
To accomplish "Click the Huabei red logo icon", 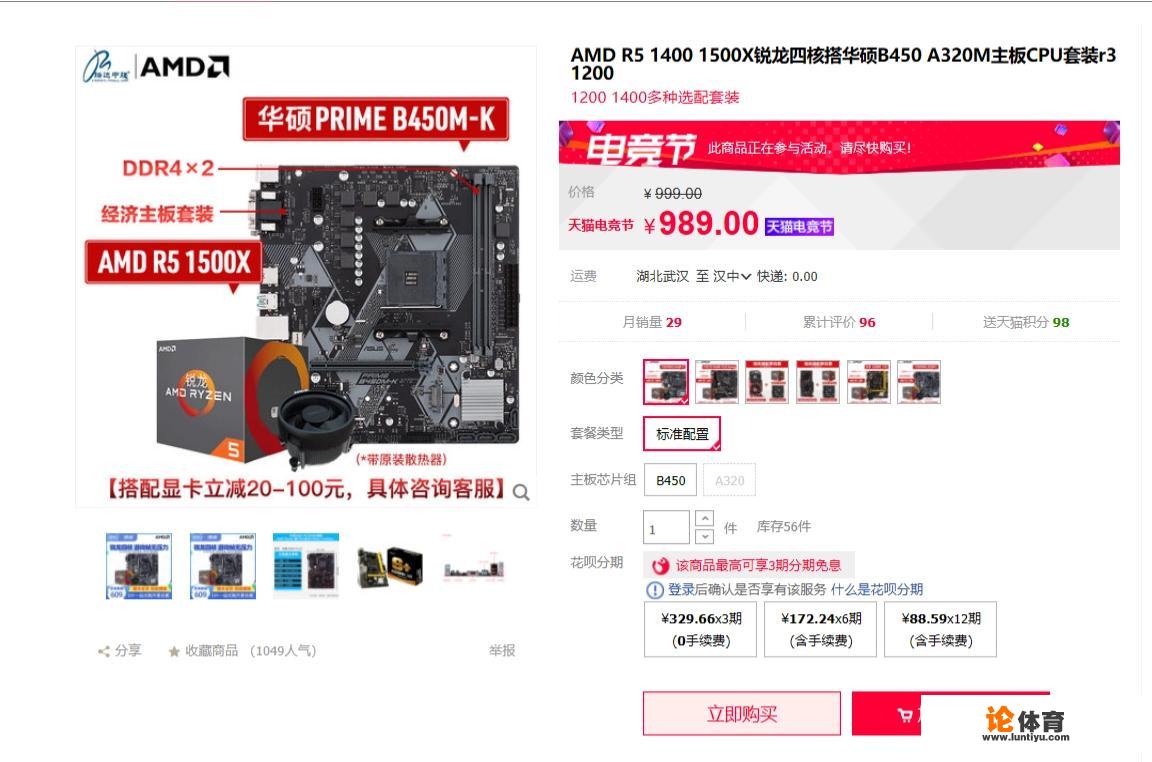I will pyautogui.click(x=661, y=565).
